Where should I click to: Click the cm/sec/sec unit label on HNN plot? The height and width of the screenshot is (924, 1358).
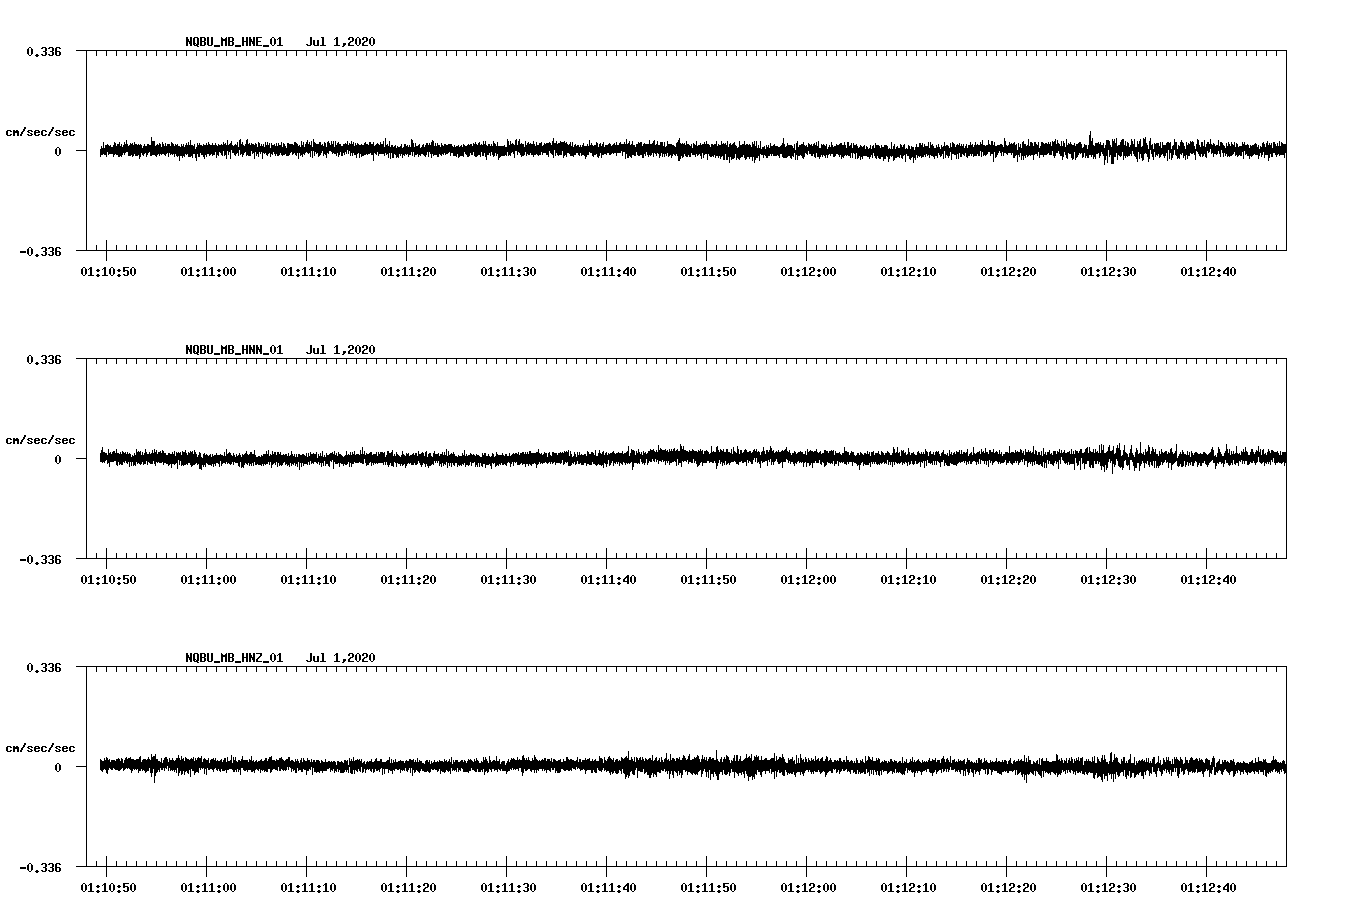coord(40,441)
